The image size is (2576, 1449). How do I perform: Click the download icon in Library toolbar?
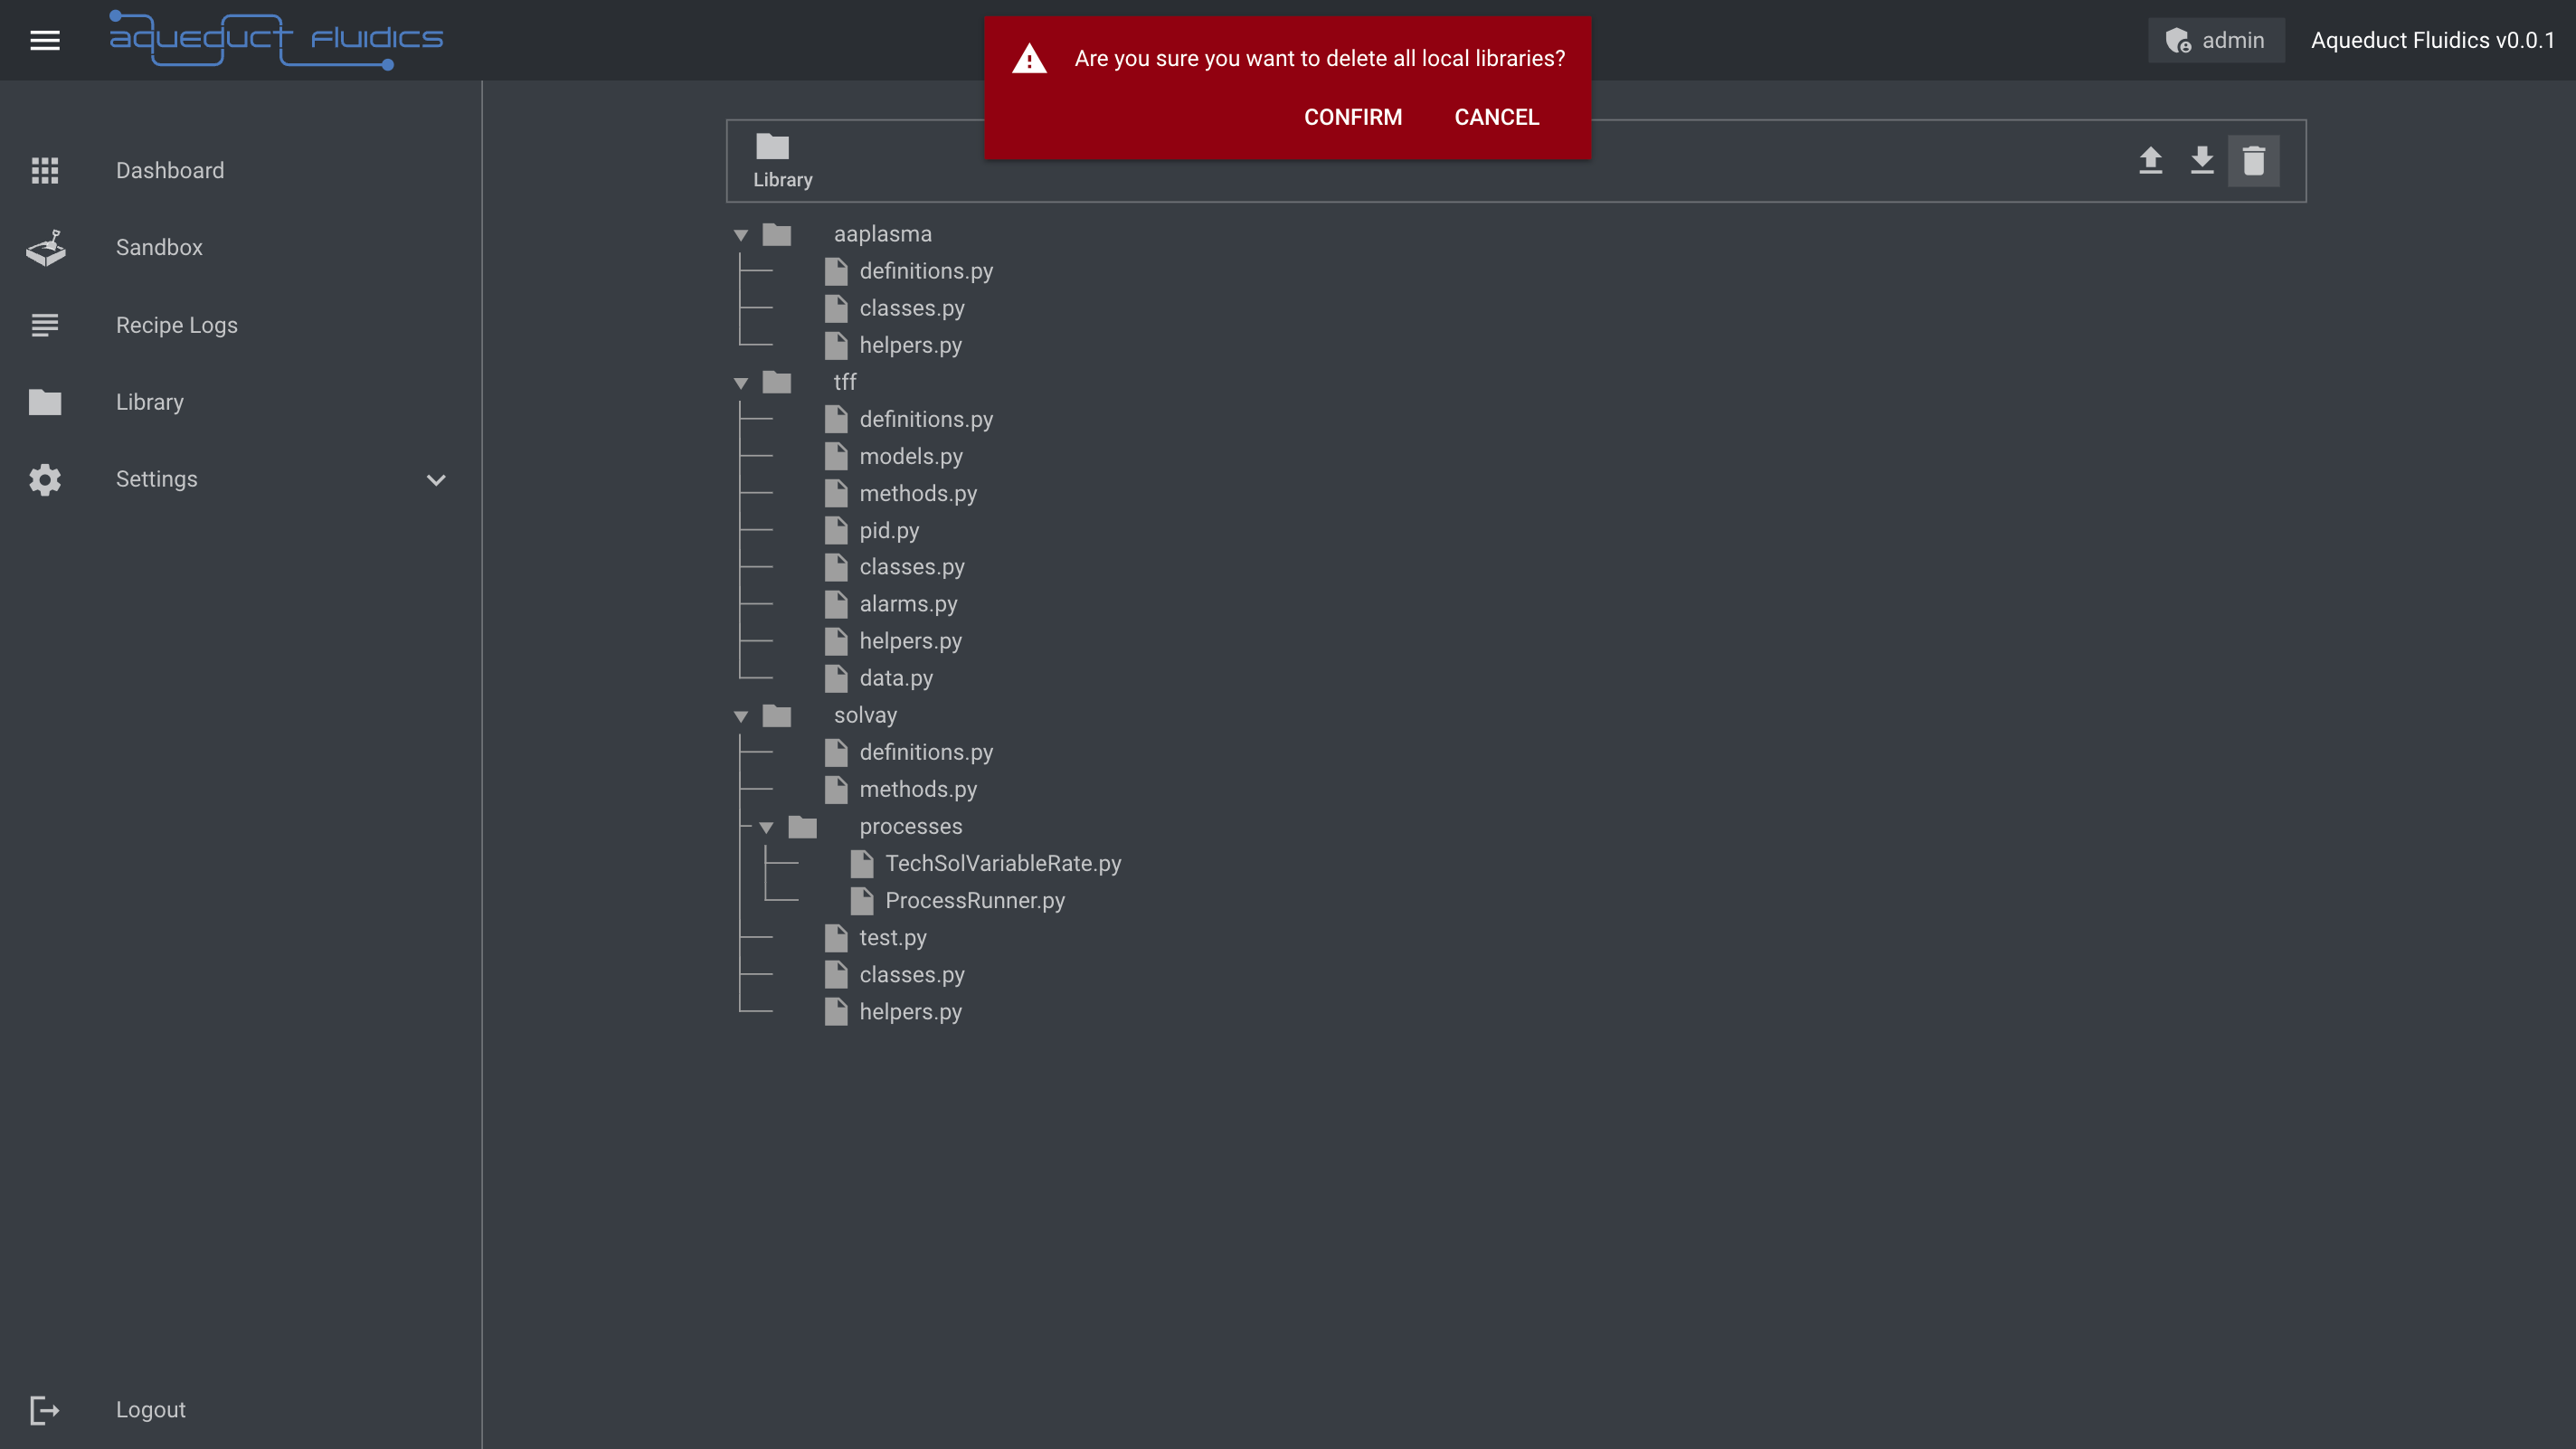(x=2201, y=159)
